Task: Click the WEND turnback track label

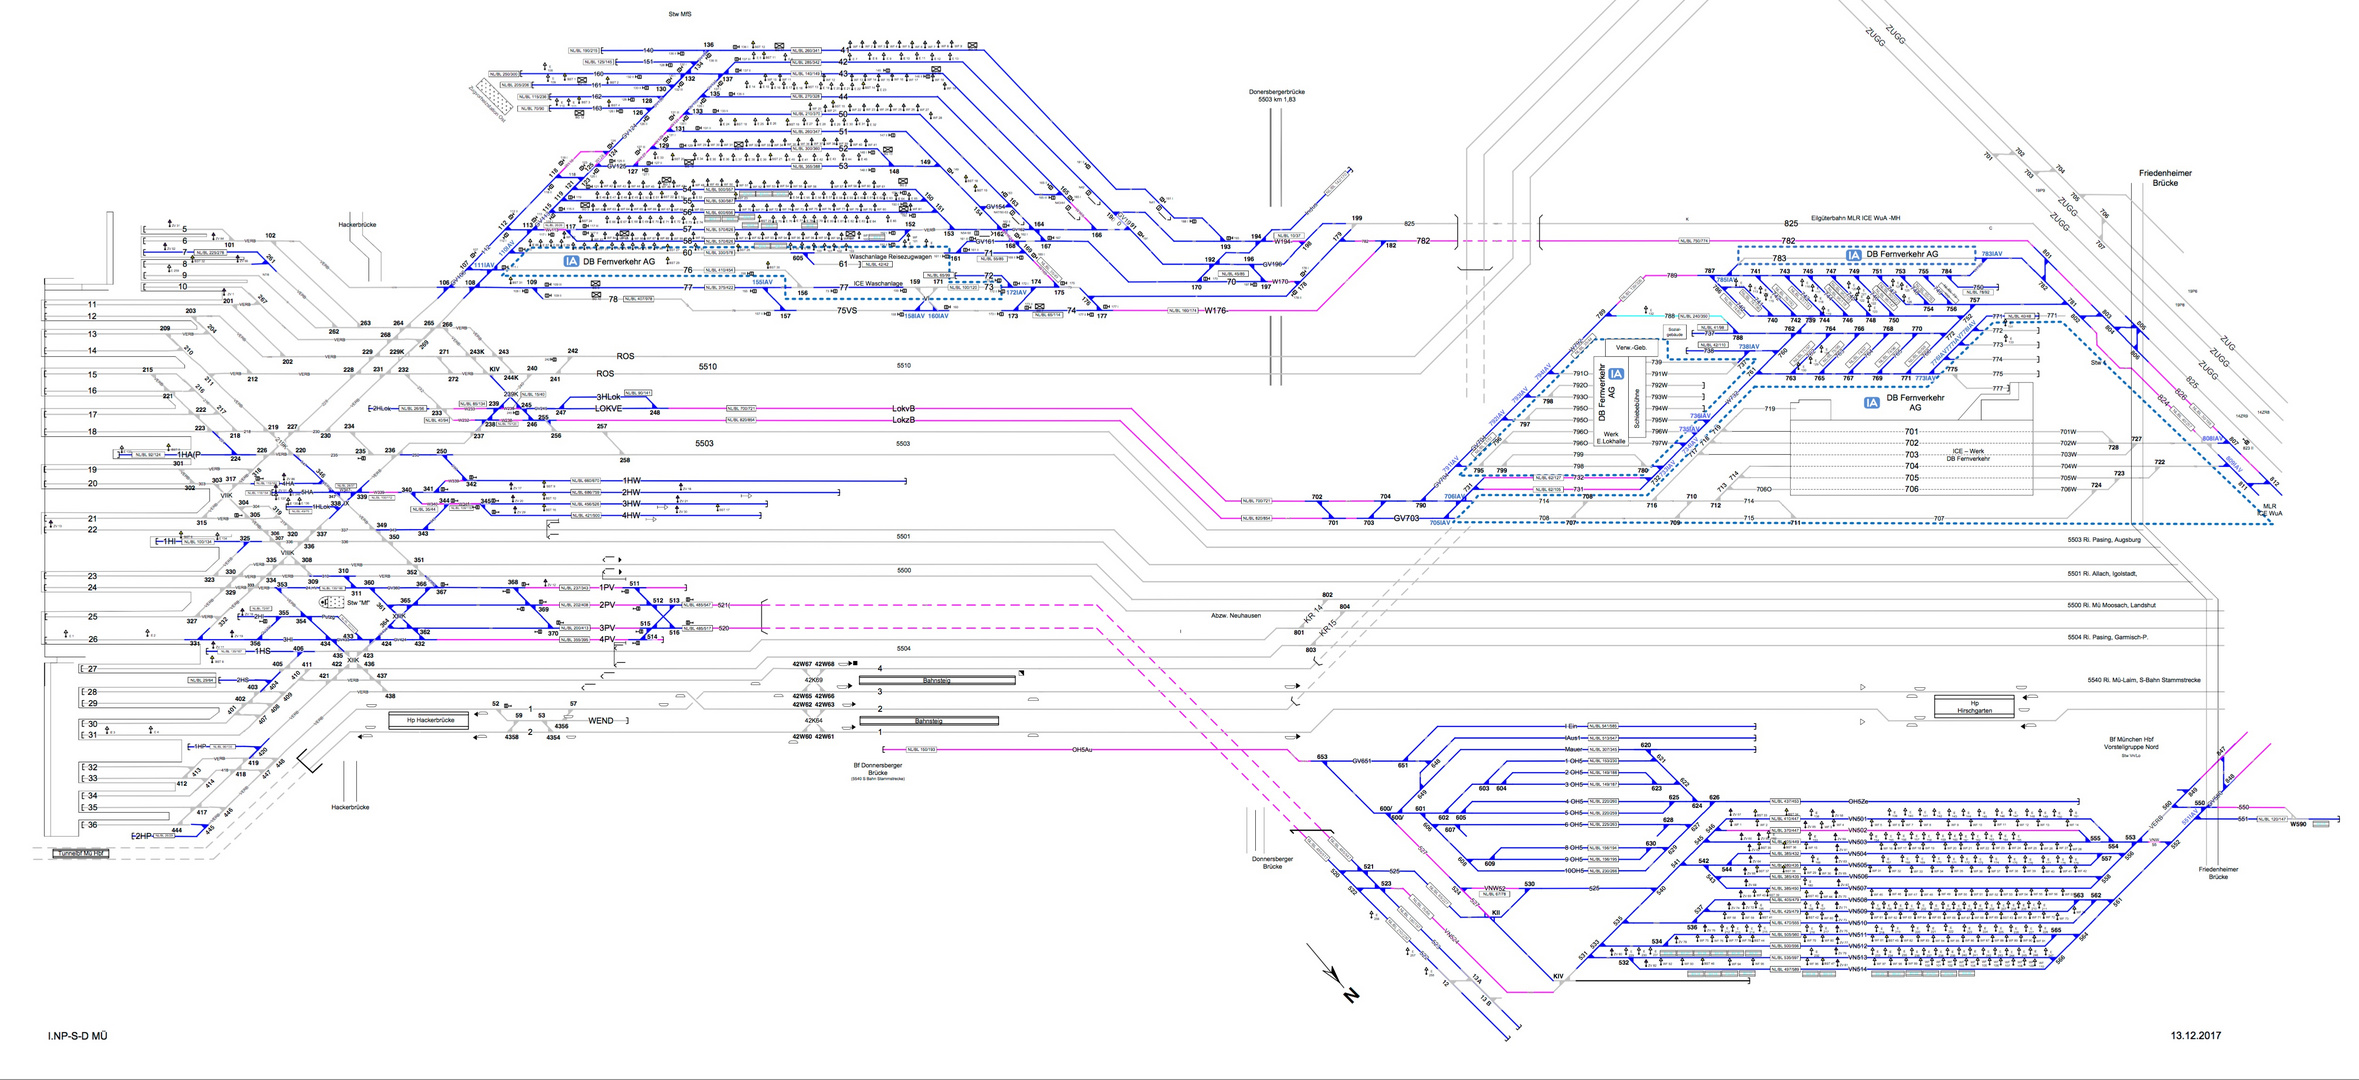Action: click(601, 721)
